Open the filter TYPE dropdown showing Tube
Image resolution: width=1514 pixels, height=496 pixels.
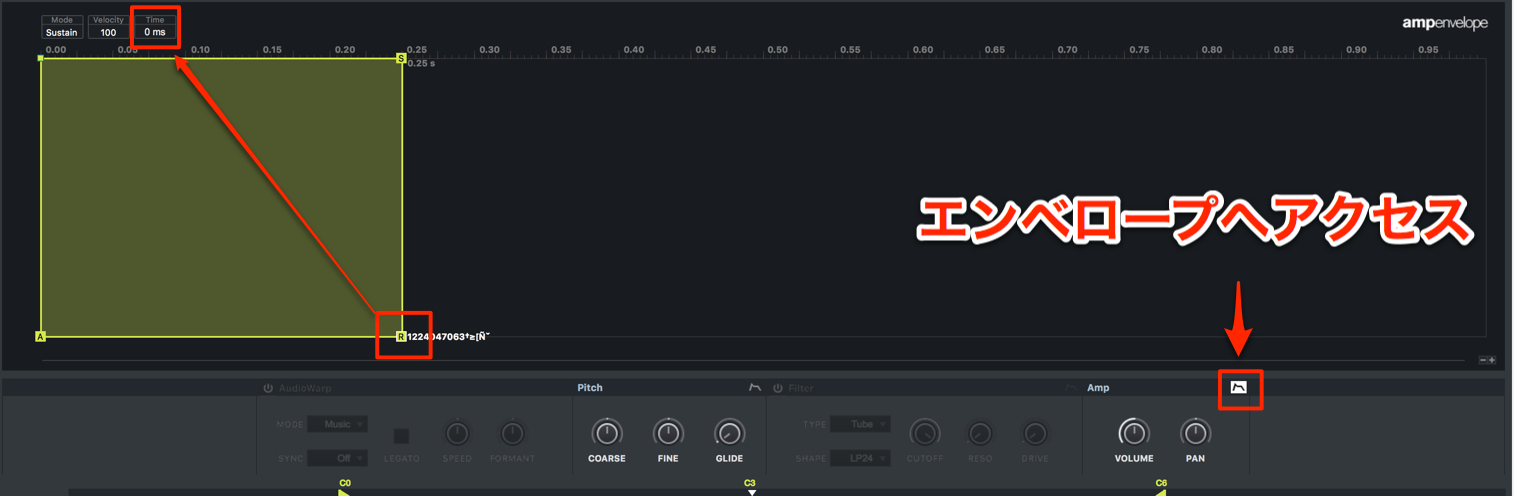pyautogui.click(x=860, y=424)
